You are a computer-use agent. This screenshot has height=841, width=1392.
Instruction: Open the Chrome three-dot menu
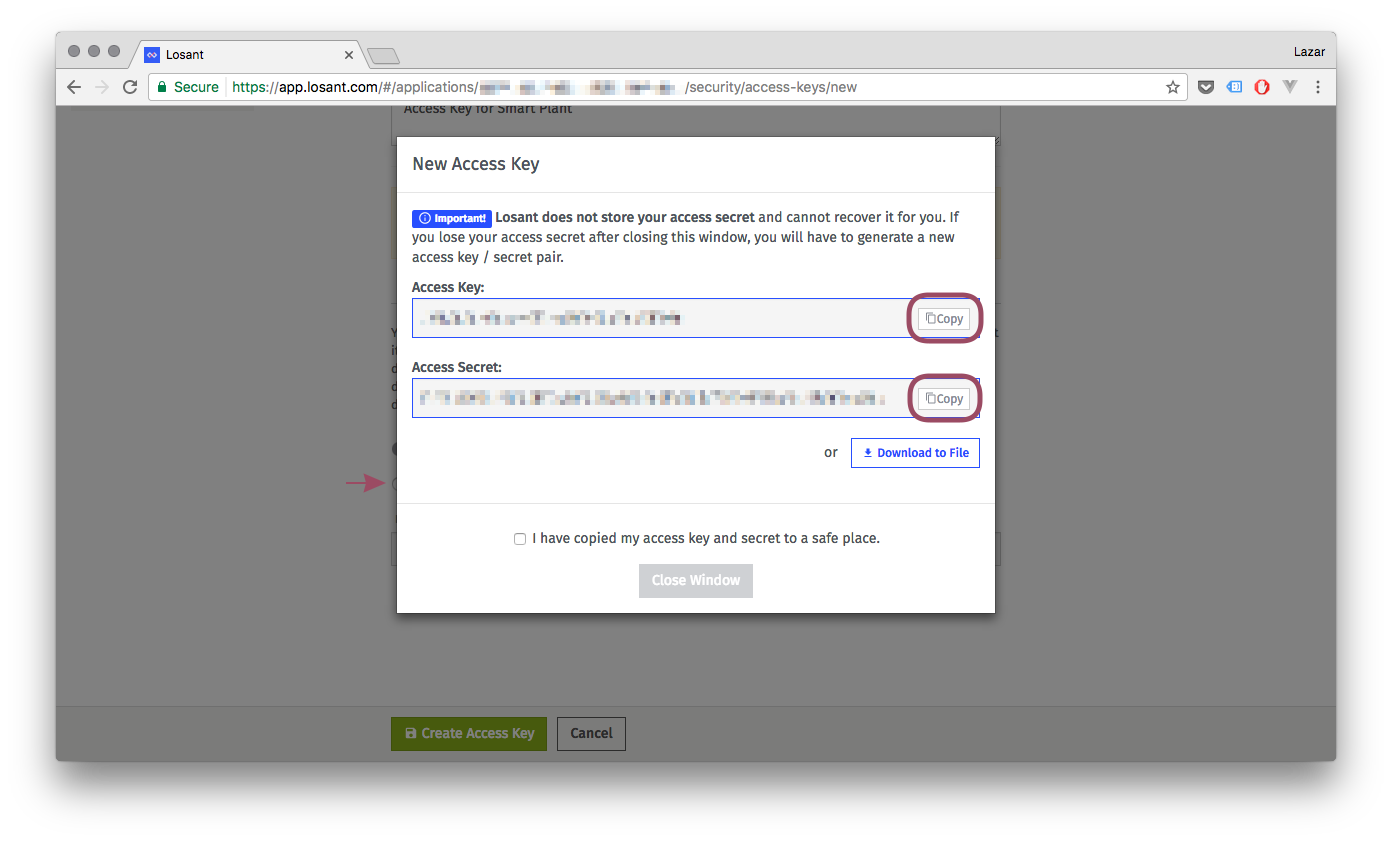click(1318, 87)
